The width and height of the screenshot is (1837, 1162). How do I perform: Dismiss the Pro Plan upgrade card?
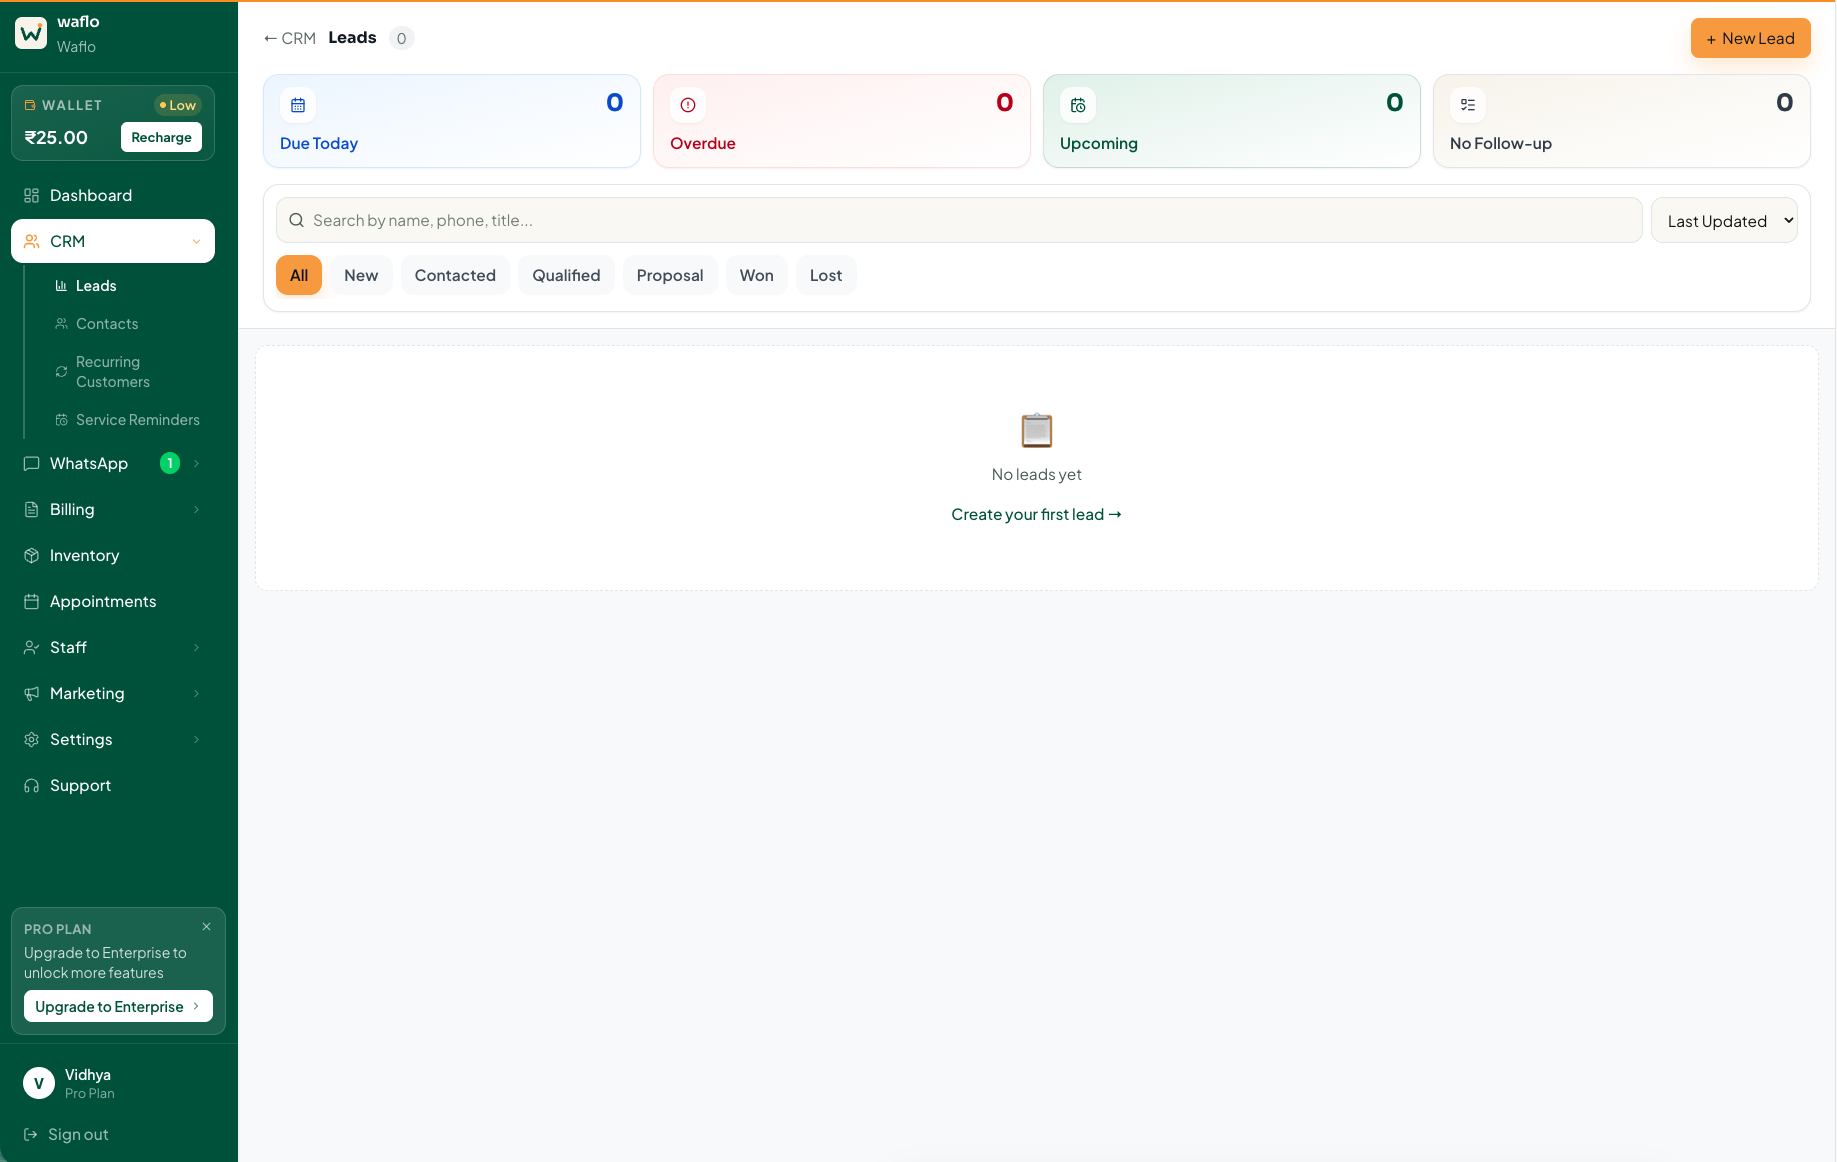(206, 927)
